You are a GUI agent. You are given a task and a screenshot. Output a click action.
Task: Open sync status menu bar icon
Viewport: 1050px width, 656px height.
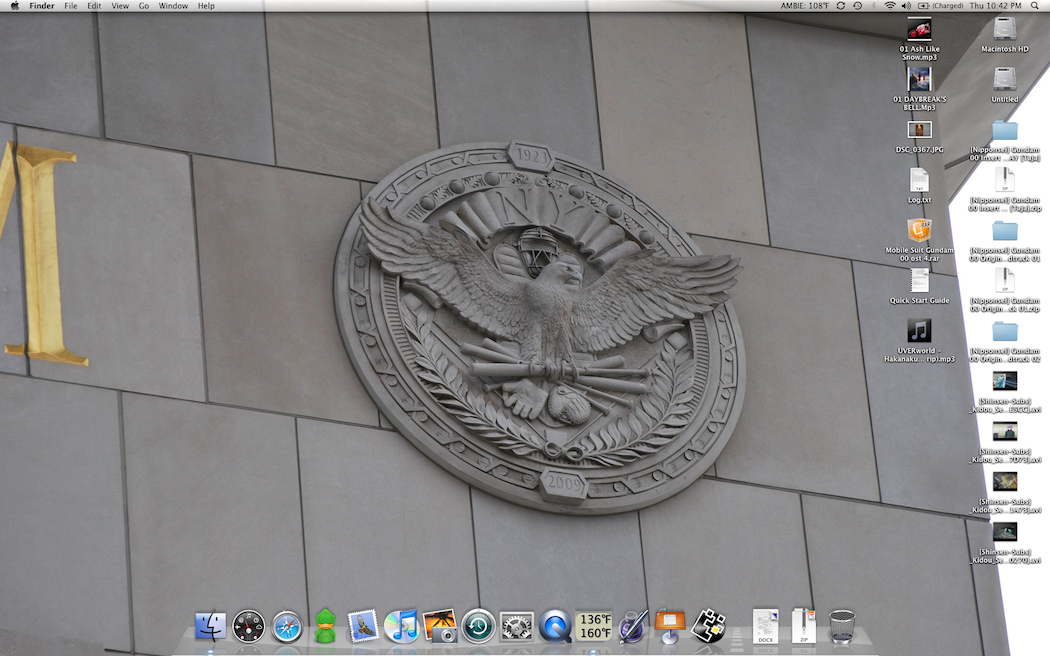click(841, 5)
